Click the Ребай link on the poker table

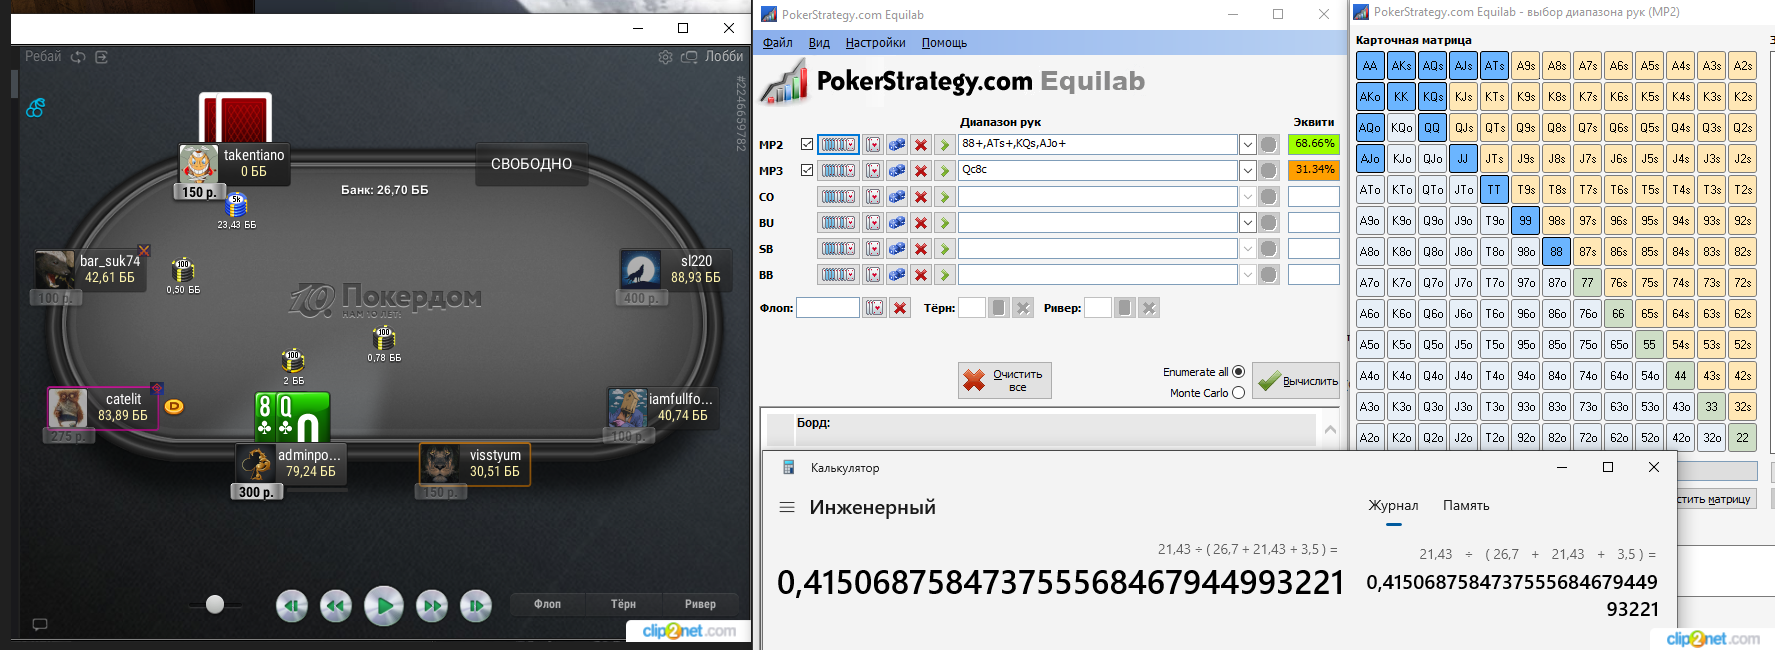click(43, 57)
